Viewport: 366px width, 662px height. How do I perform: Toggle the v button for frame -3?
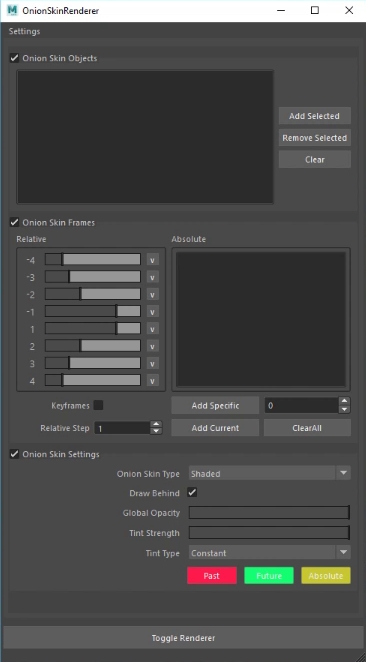(x=152, y=277)
